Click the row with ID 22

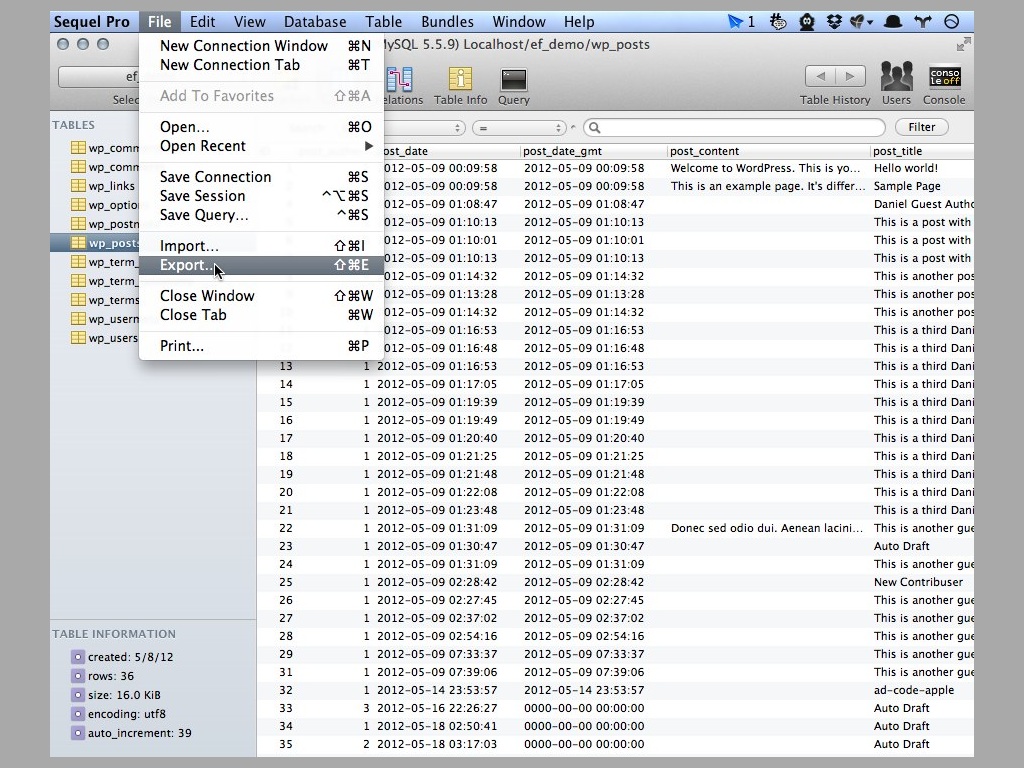point(615,528)
